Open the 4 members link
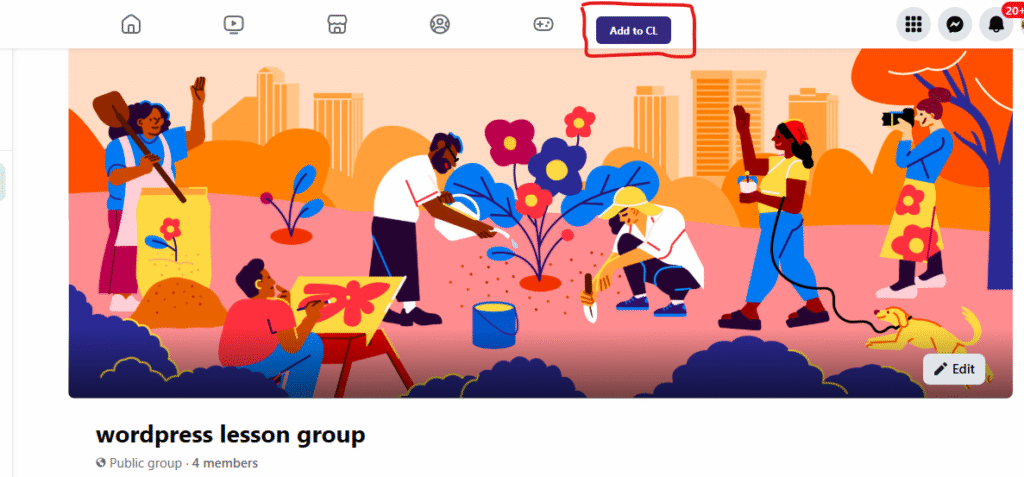The width and height of the screenshot is (1024, 477). coord(225,463)
